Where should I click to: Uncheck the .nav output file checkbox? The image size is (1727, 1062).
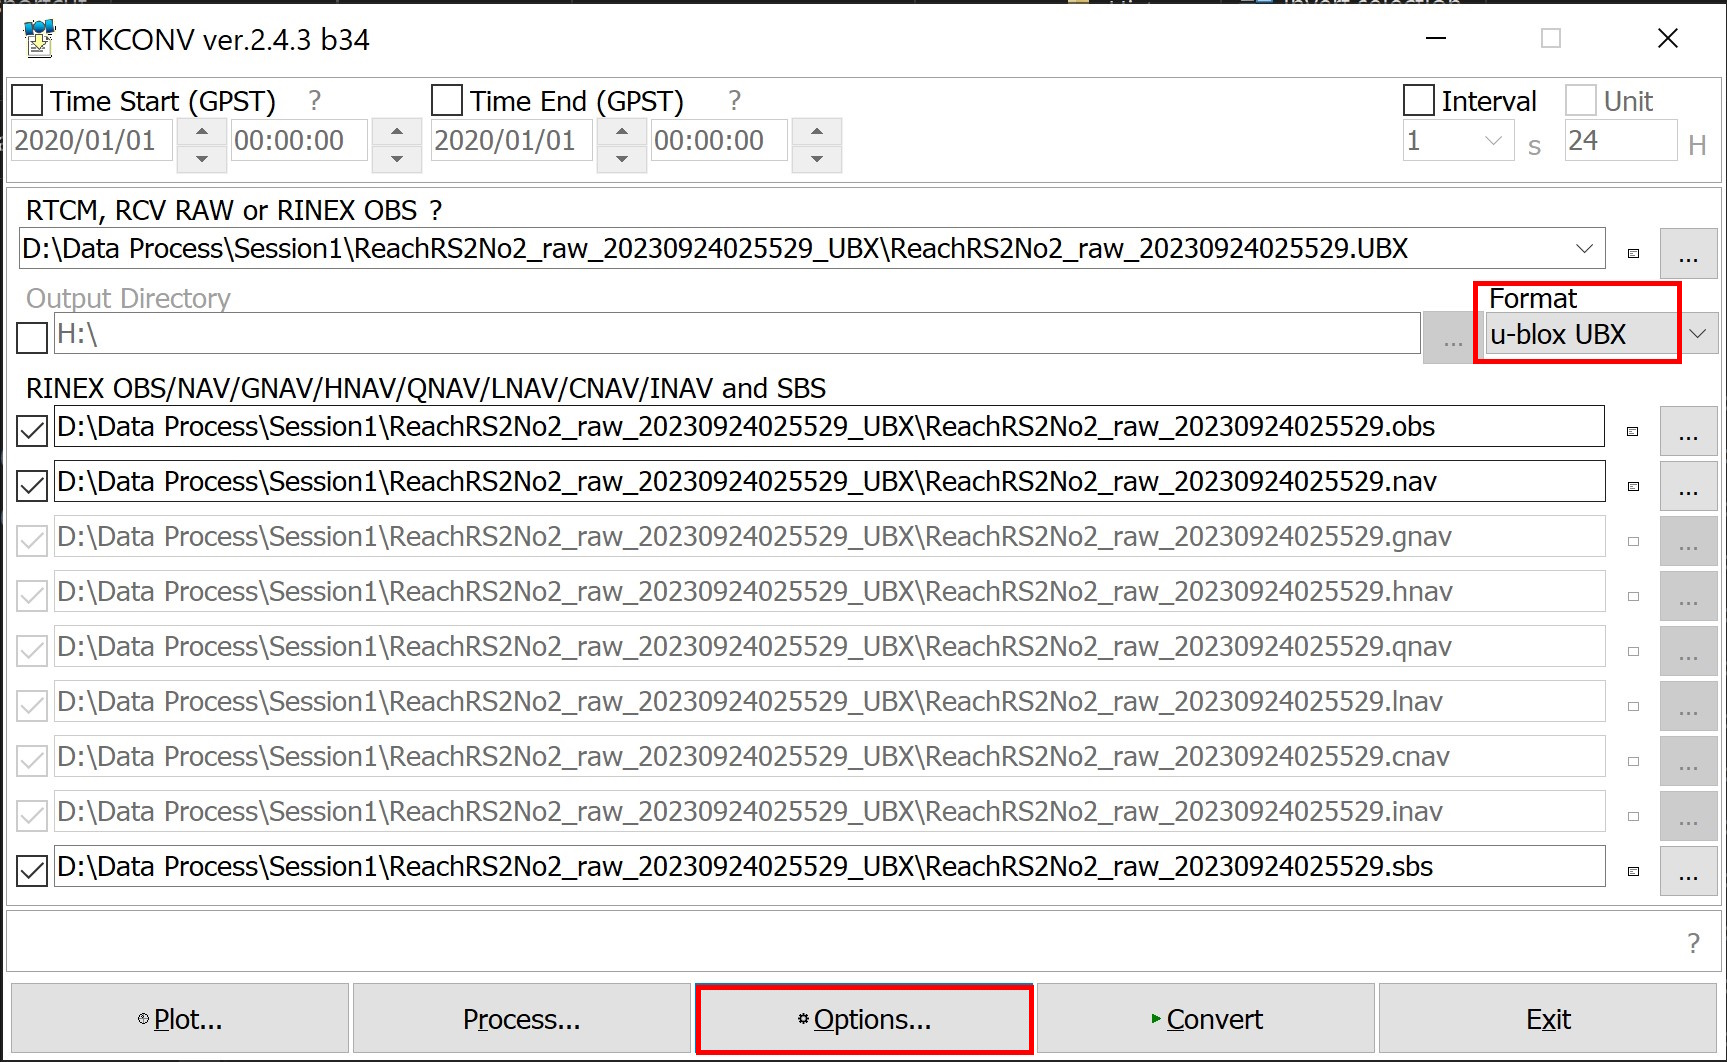click(x=32, y=486)
